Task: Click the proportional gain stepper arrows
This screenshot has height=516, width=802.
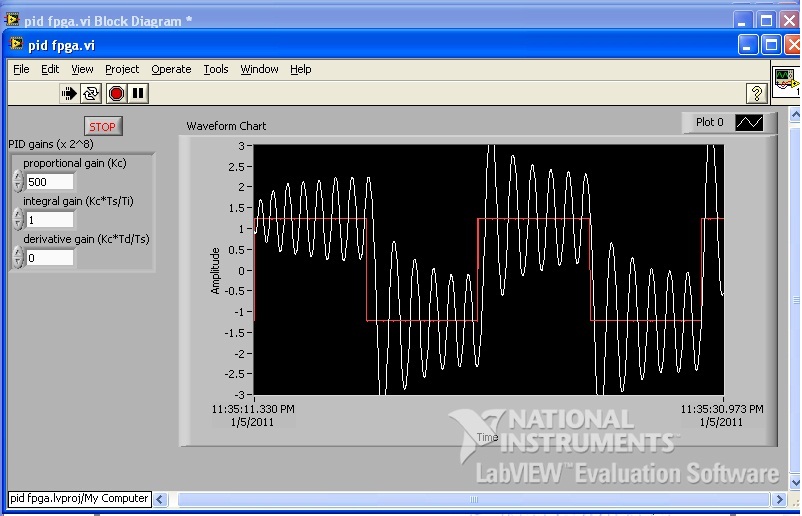Action: coord(18,182)
